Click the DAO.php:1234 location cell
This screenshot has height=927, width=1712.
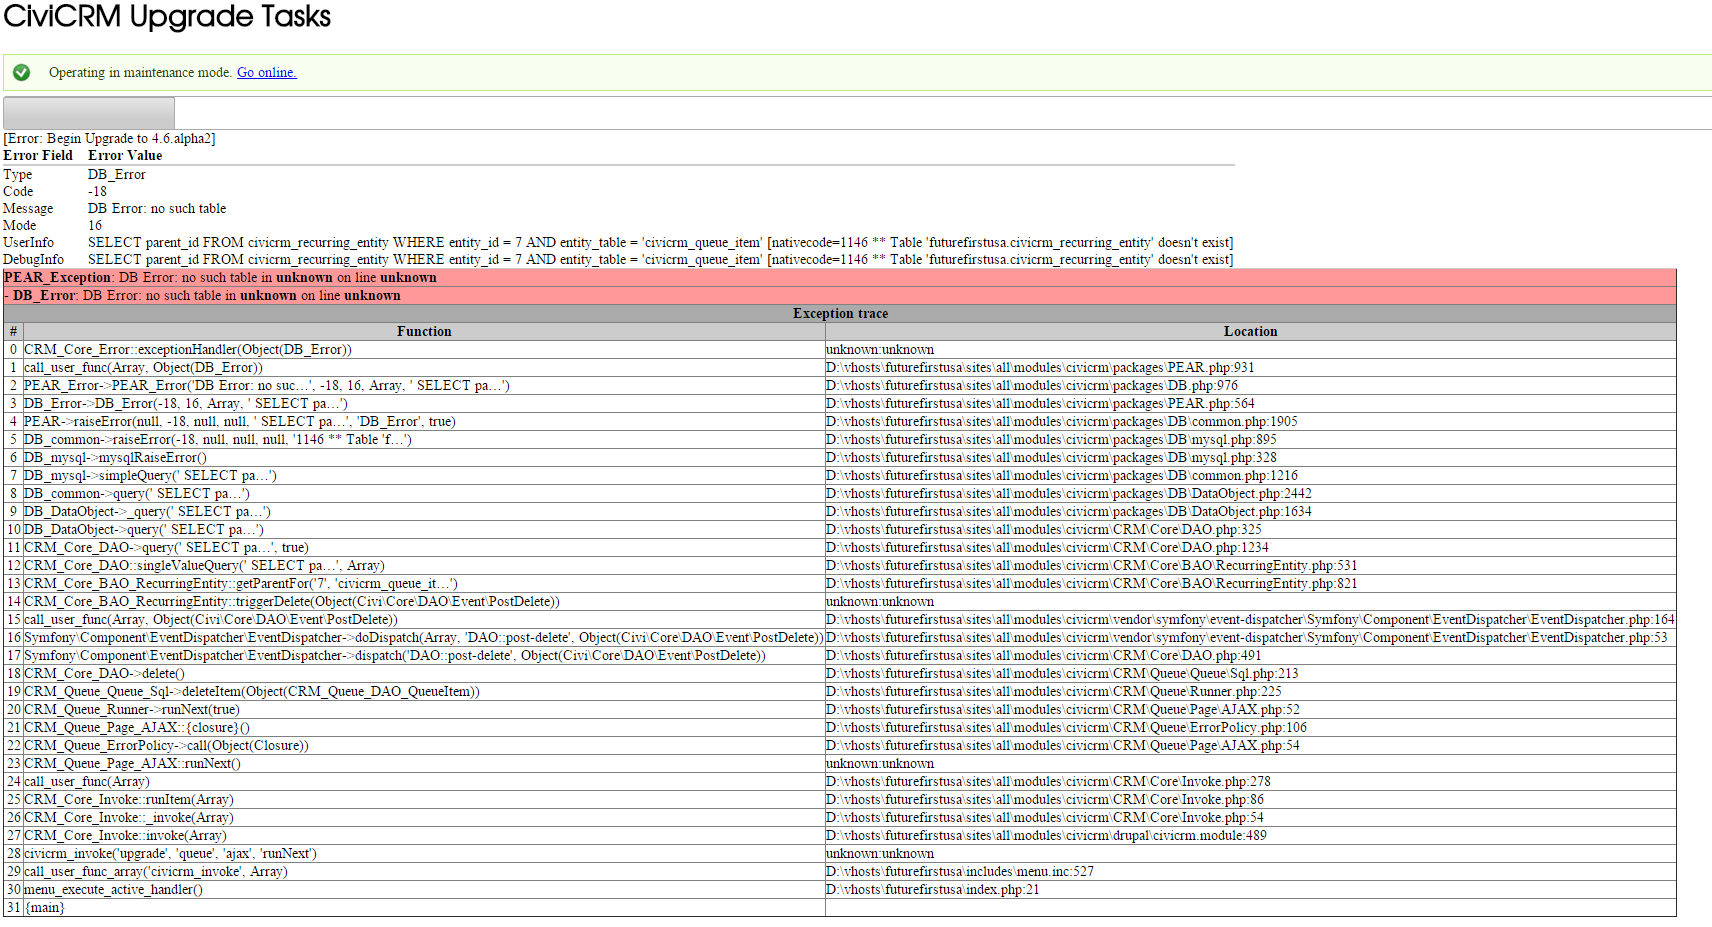pyautogui.click(x=1251, y=548)
